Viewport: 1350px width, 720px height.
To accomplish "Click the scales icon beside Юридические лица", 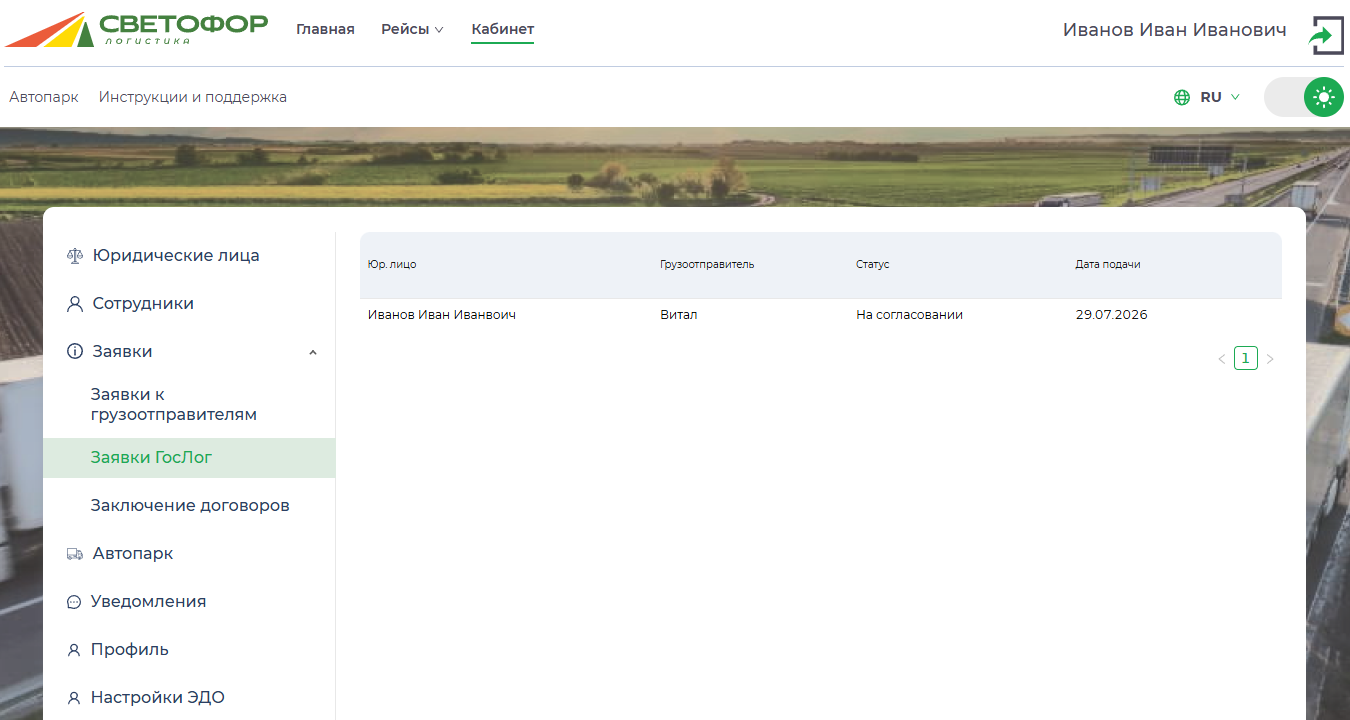I will click(x=75, y=255).
